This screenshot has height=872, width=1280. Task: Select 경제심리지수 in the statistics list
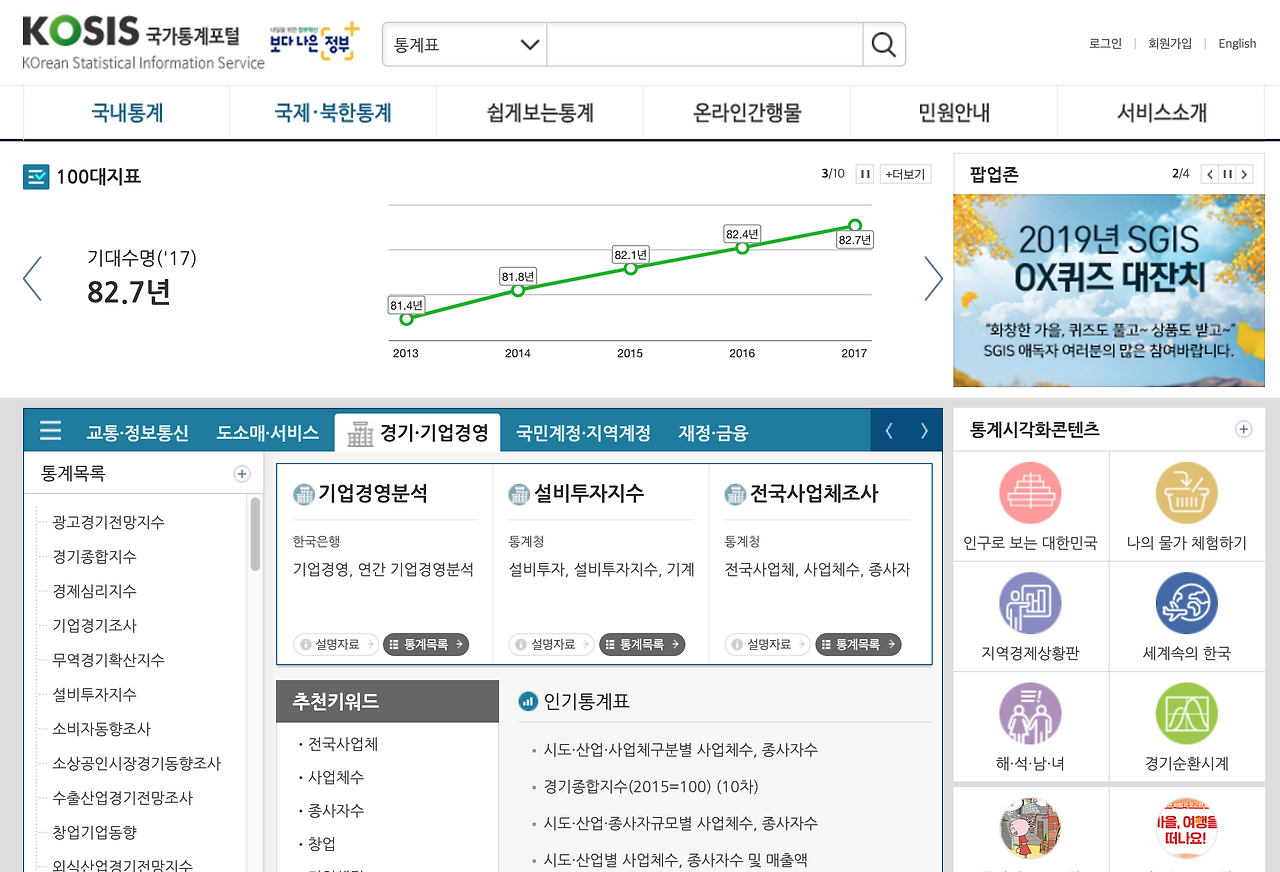95,591
